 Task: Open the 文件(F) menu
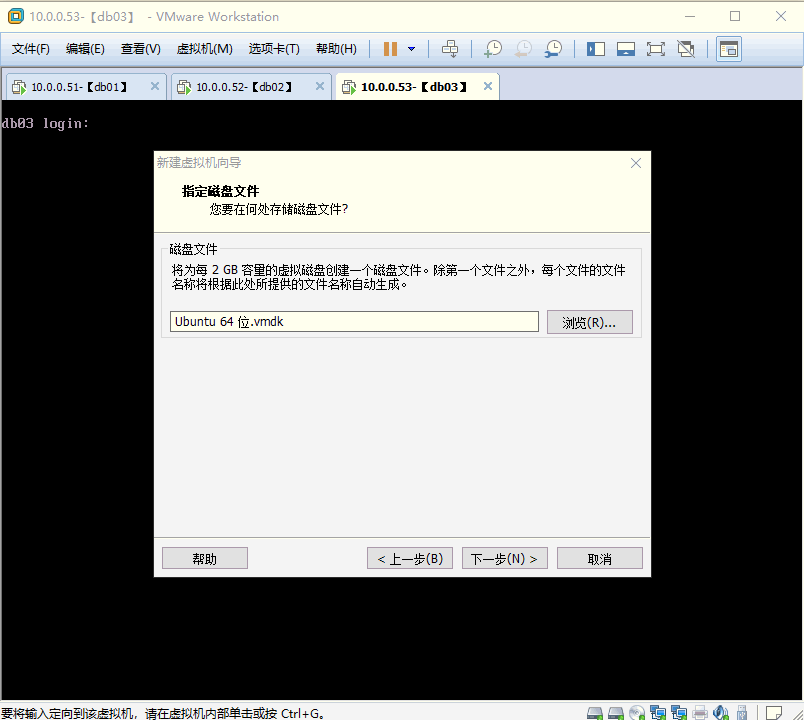pos(30,49)
